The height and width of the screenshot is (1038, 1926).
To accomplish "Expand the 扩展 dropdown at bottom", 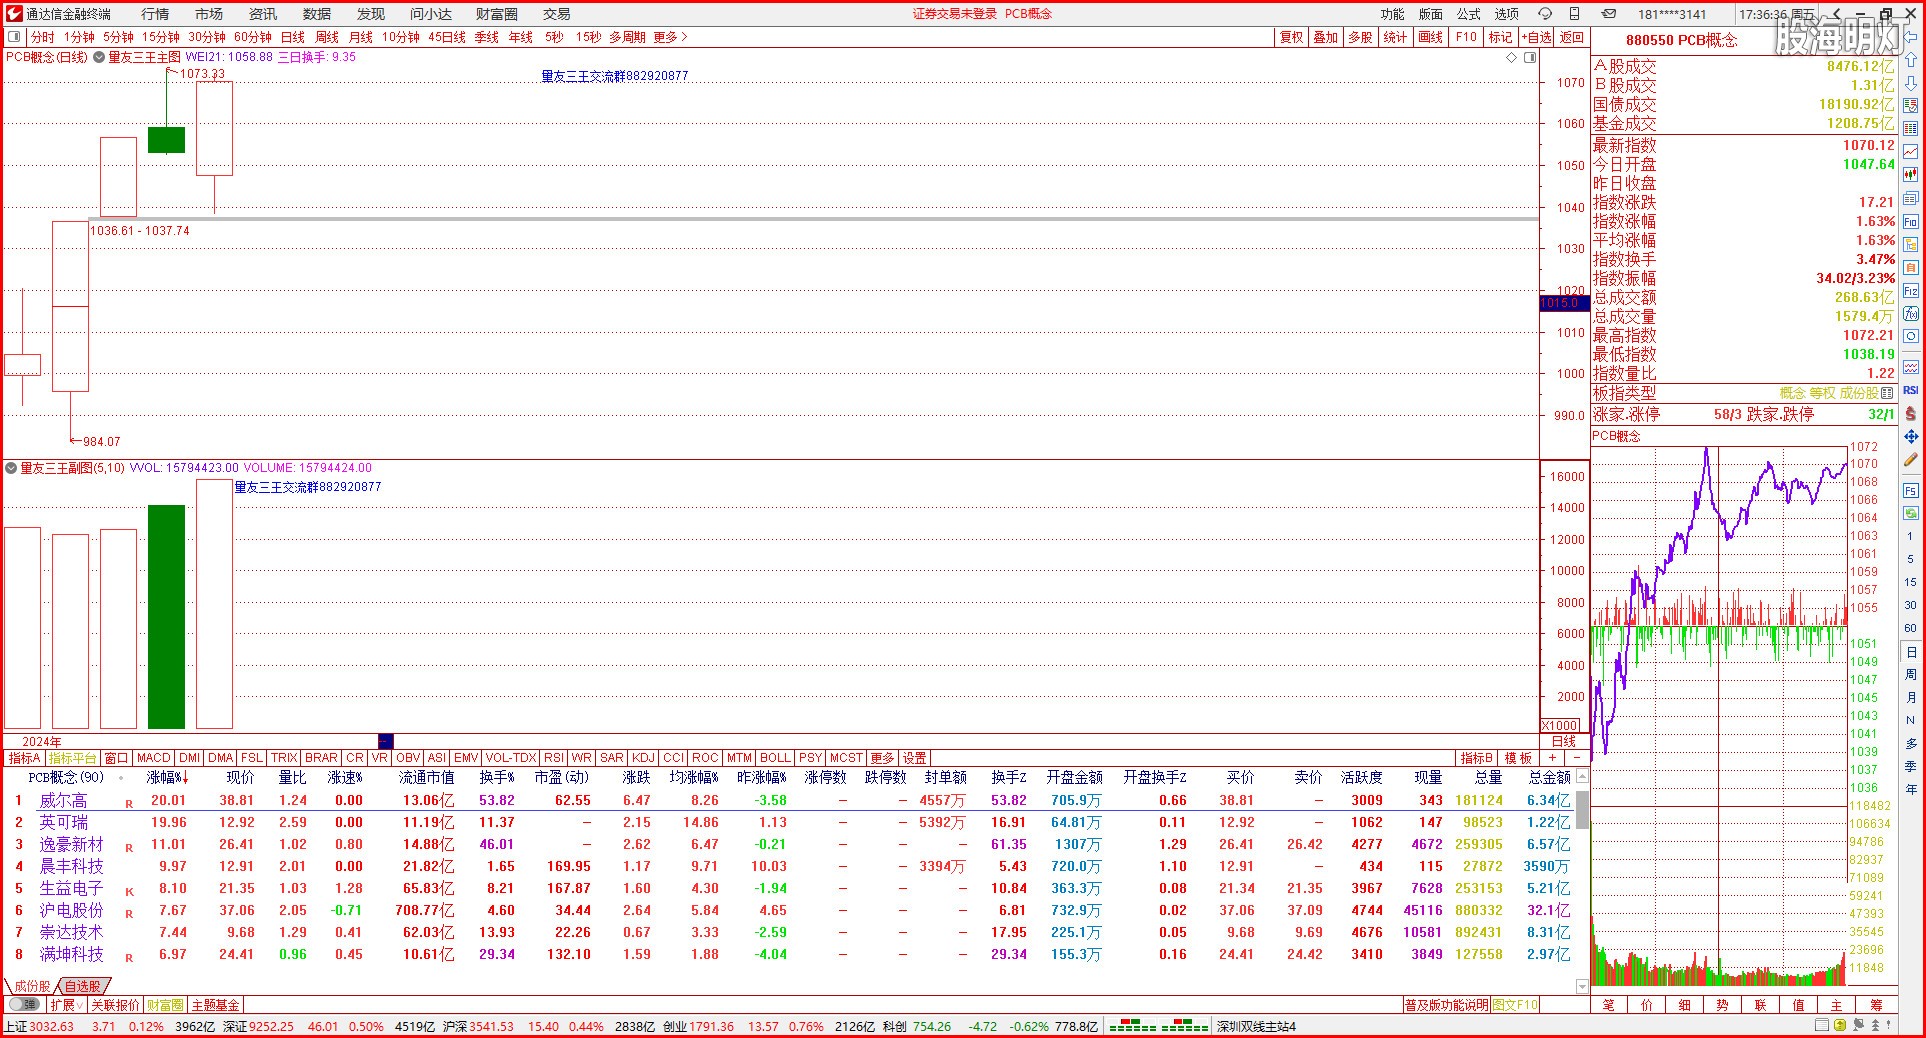I will 67,1004.
